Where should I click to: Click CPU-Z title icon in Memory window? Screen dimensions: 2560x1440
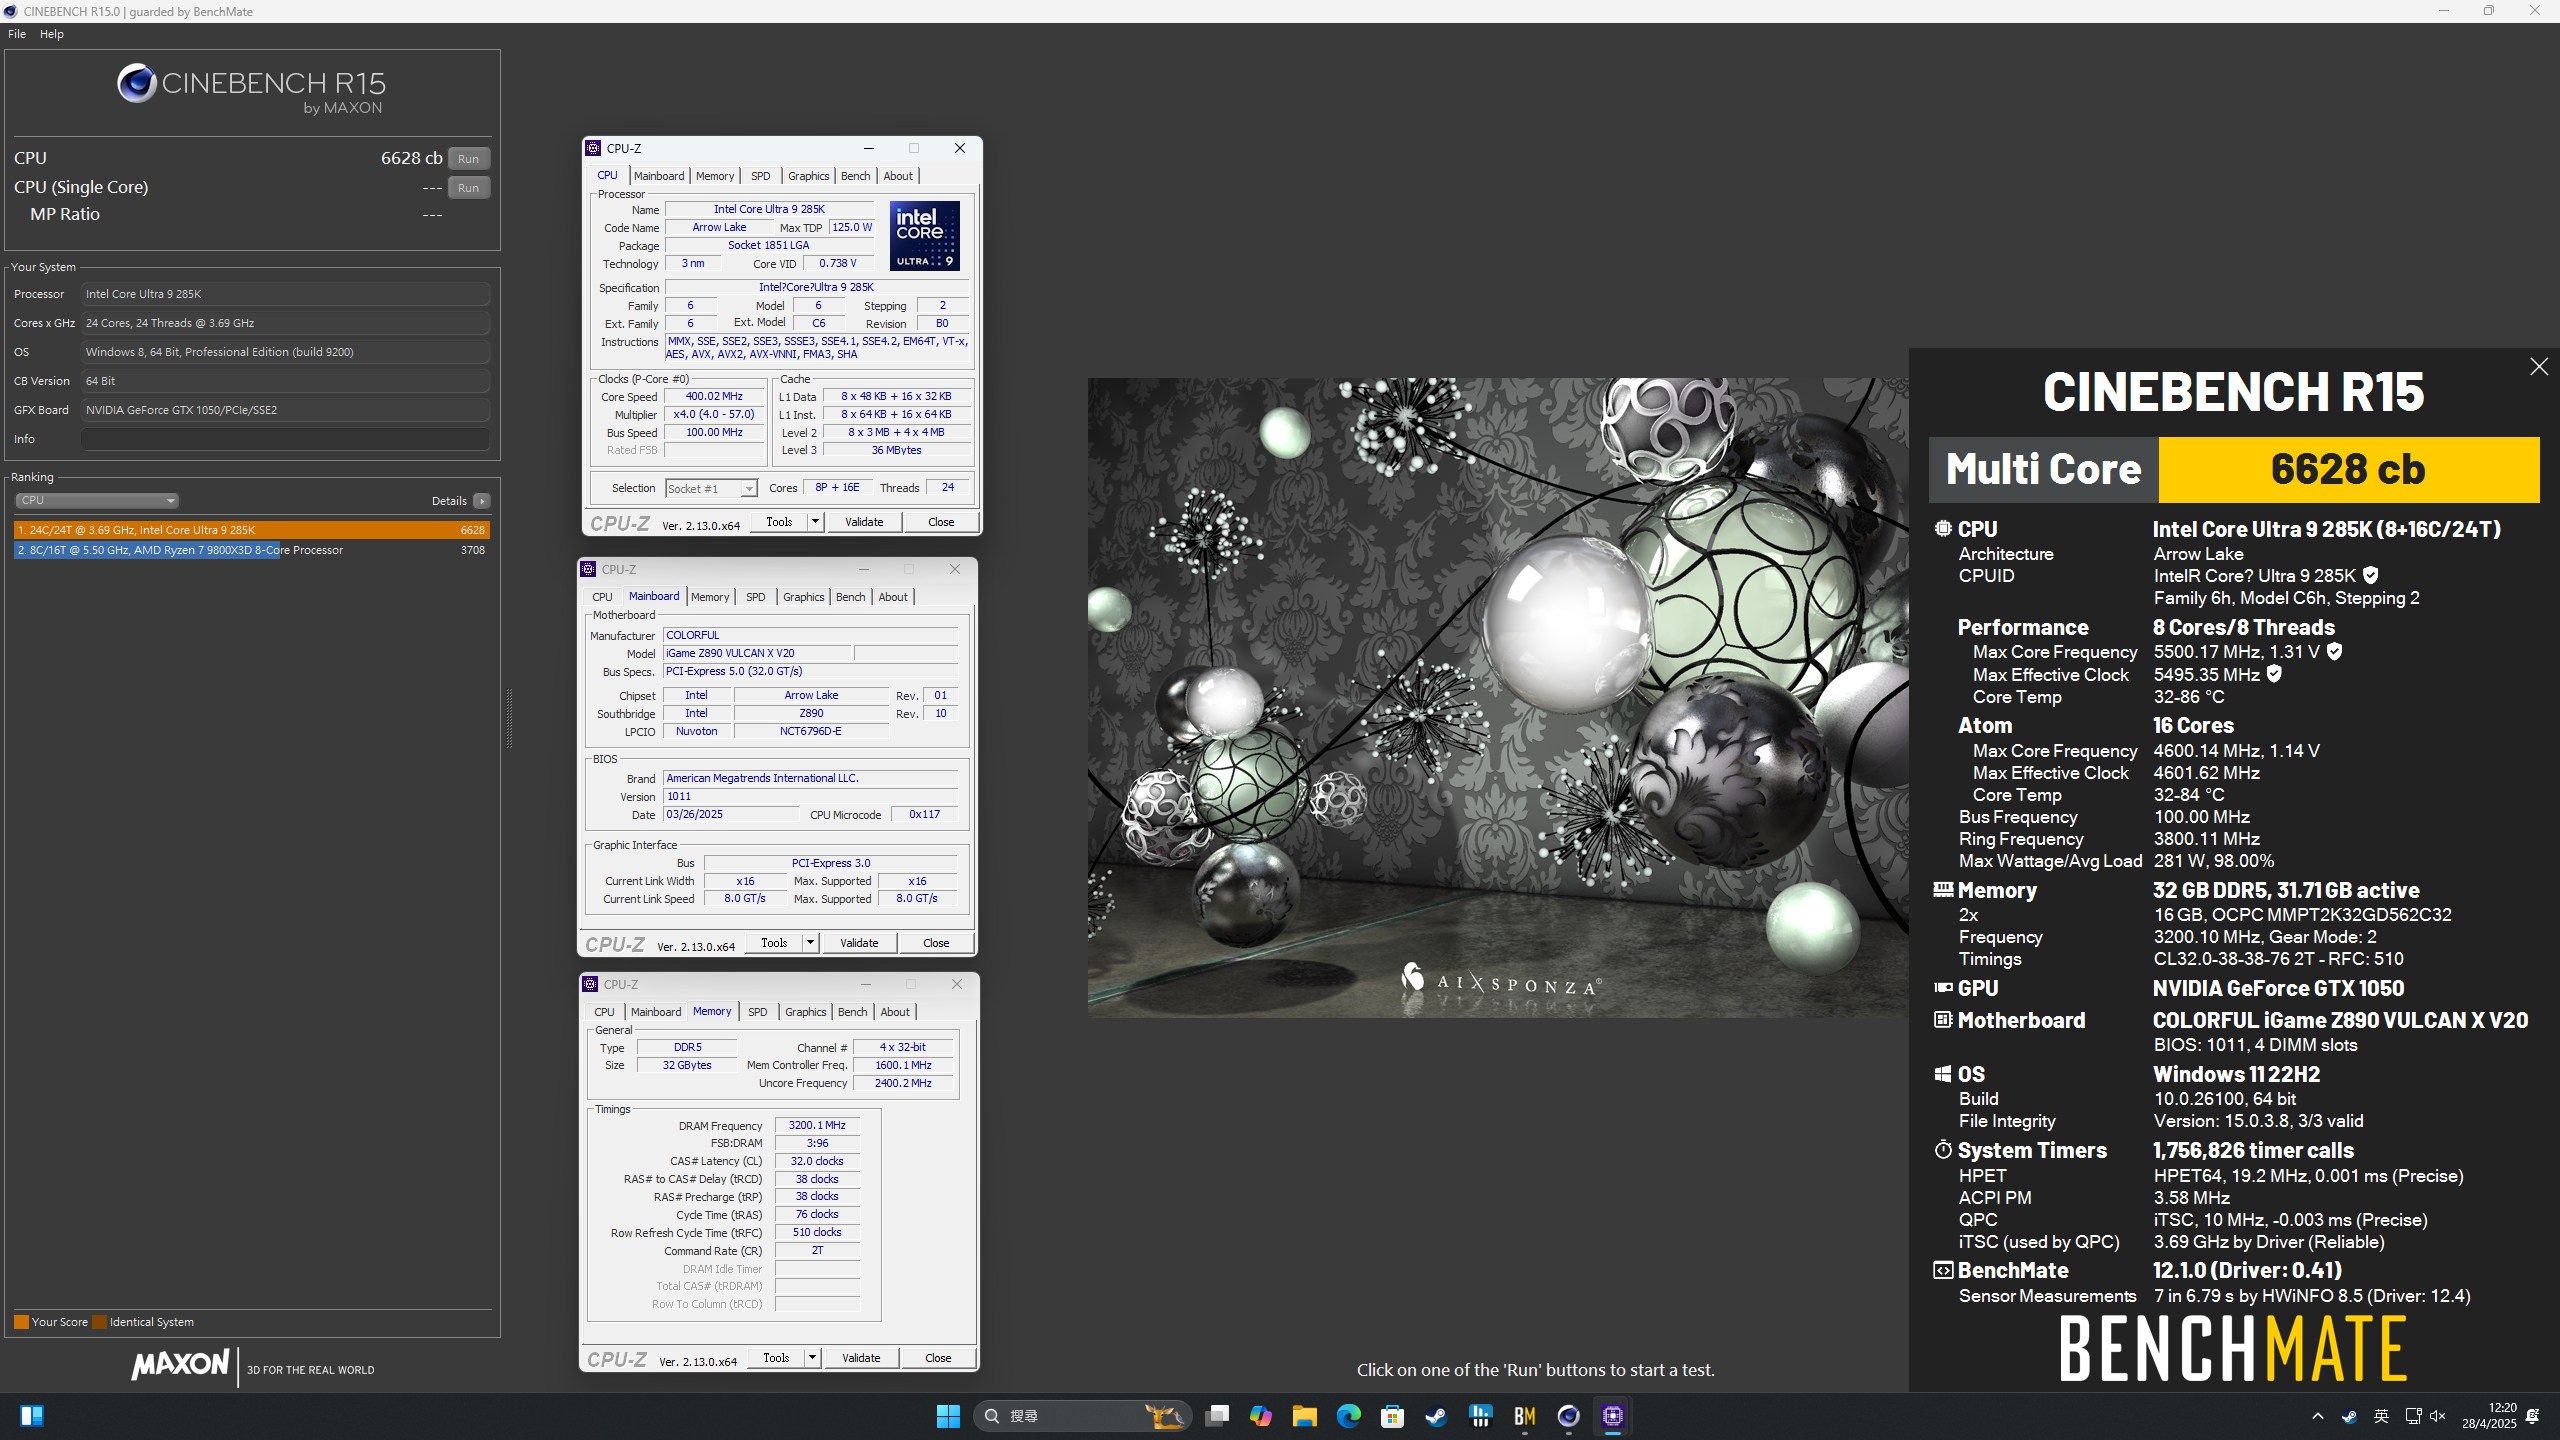pyautogui.click(x=590, y=984)
